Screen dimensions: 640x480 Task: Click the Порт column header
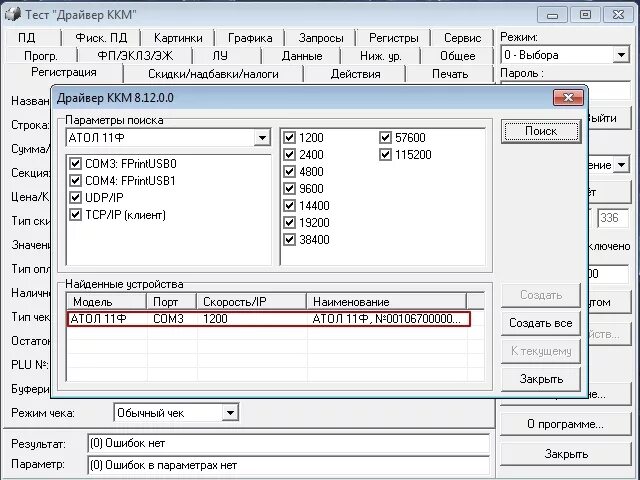point(171,302)
